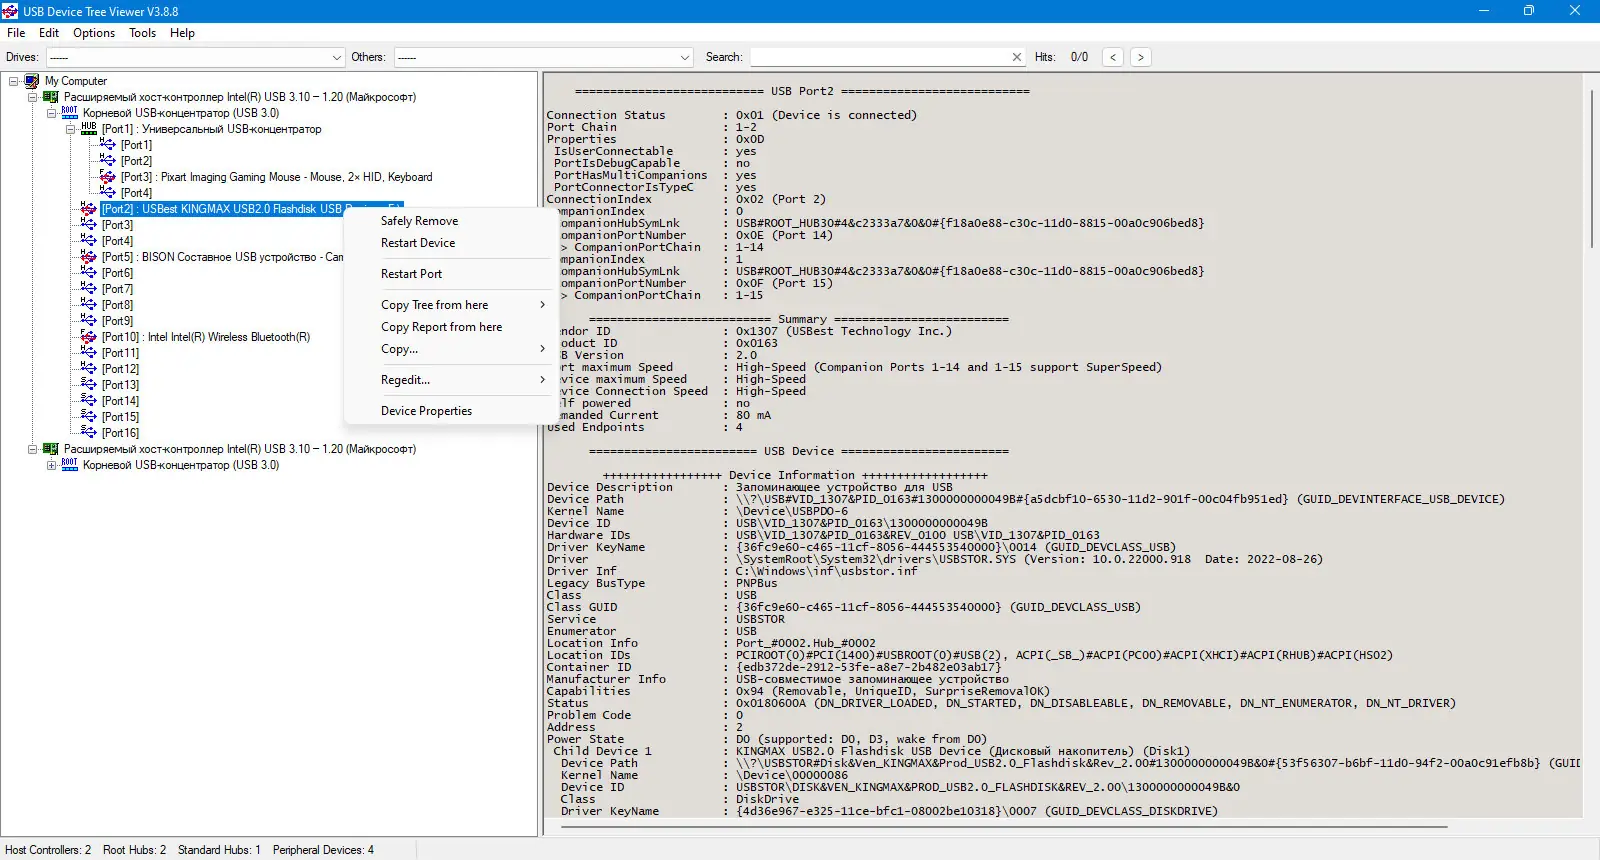The image size is (1600, 860).
Task: Select the empty port icon for Port6
Action: coord(89,273)
